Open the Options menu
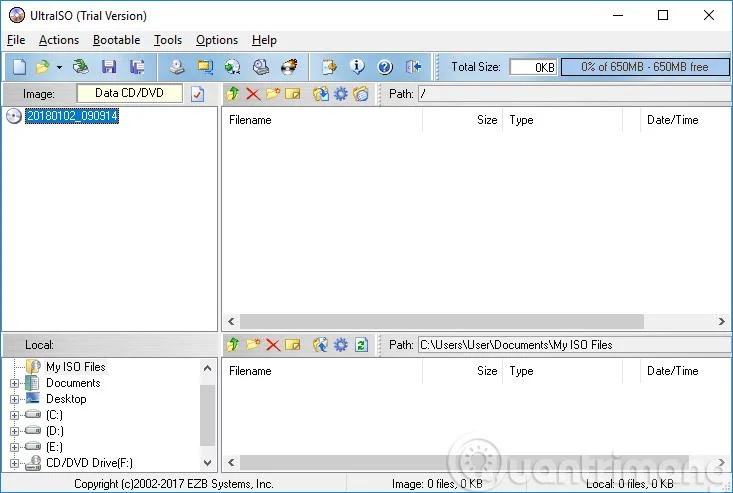 [x=217, y=40]
